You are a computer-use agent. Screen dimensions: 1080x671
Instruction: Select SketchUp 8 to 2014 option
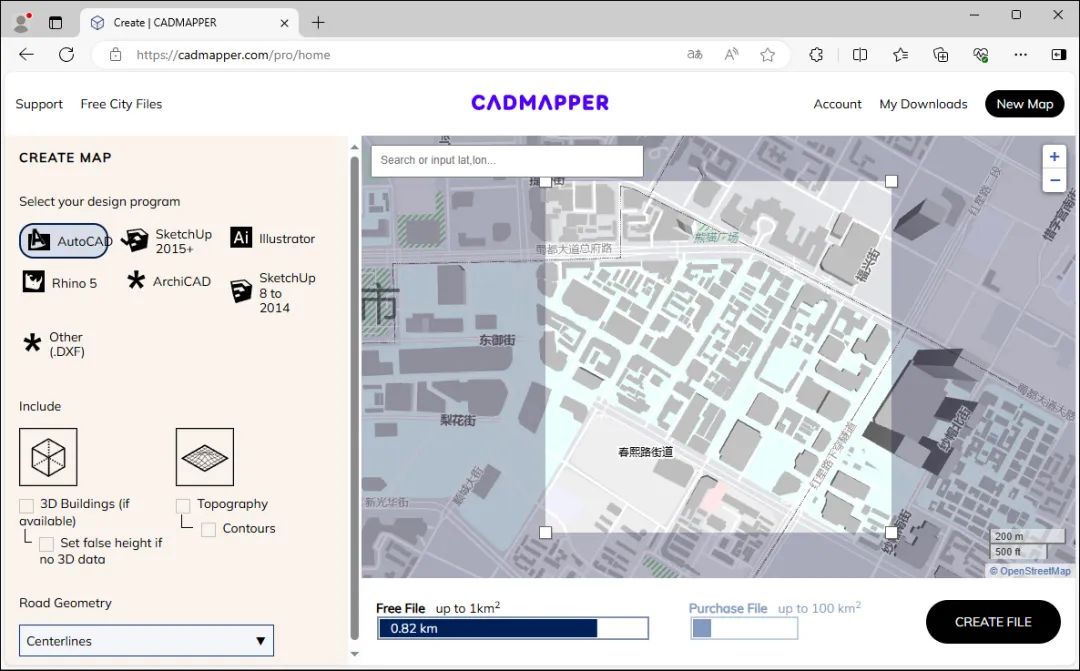coord(273,293)
